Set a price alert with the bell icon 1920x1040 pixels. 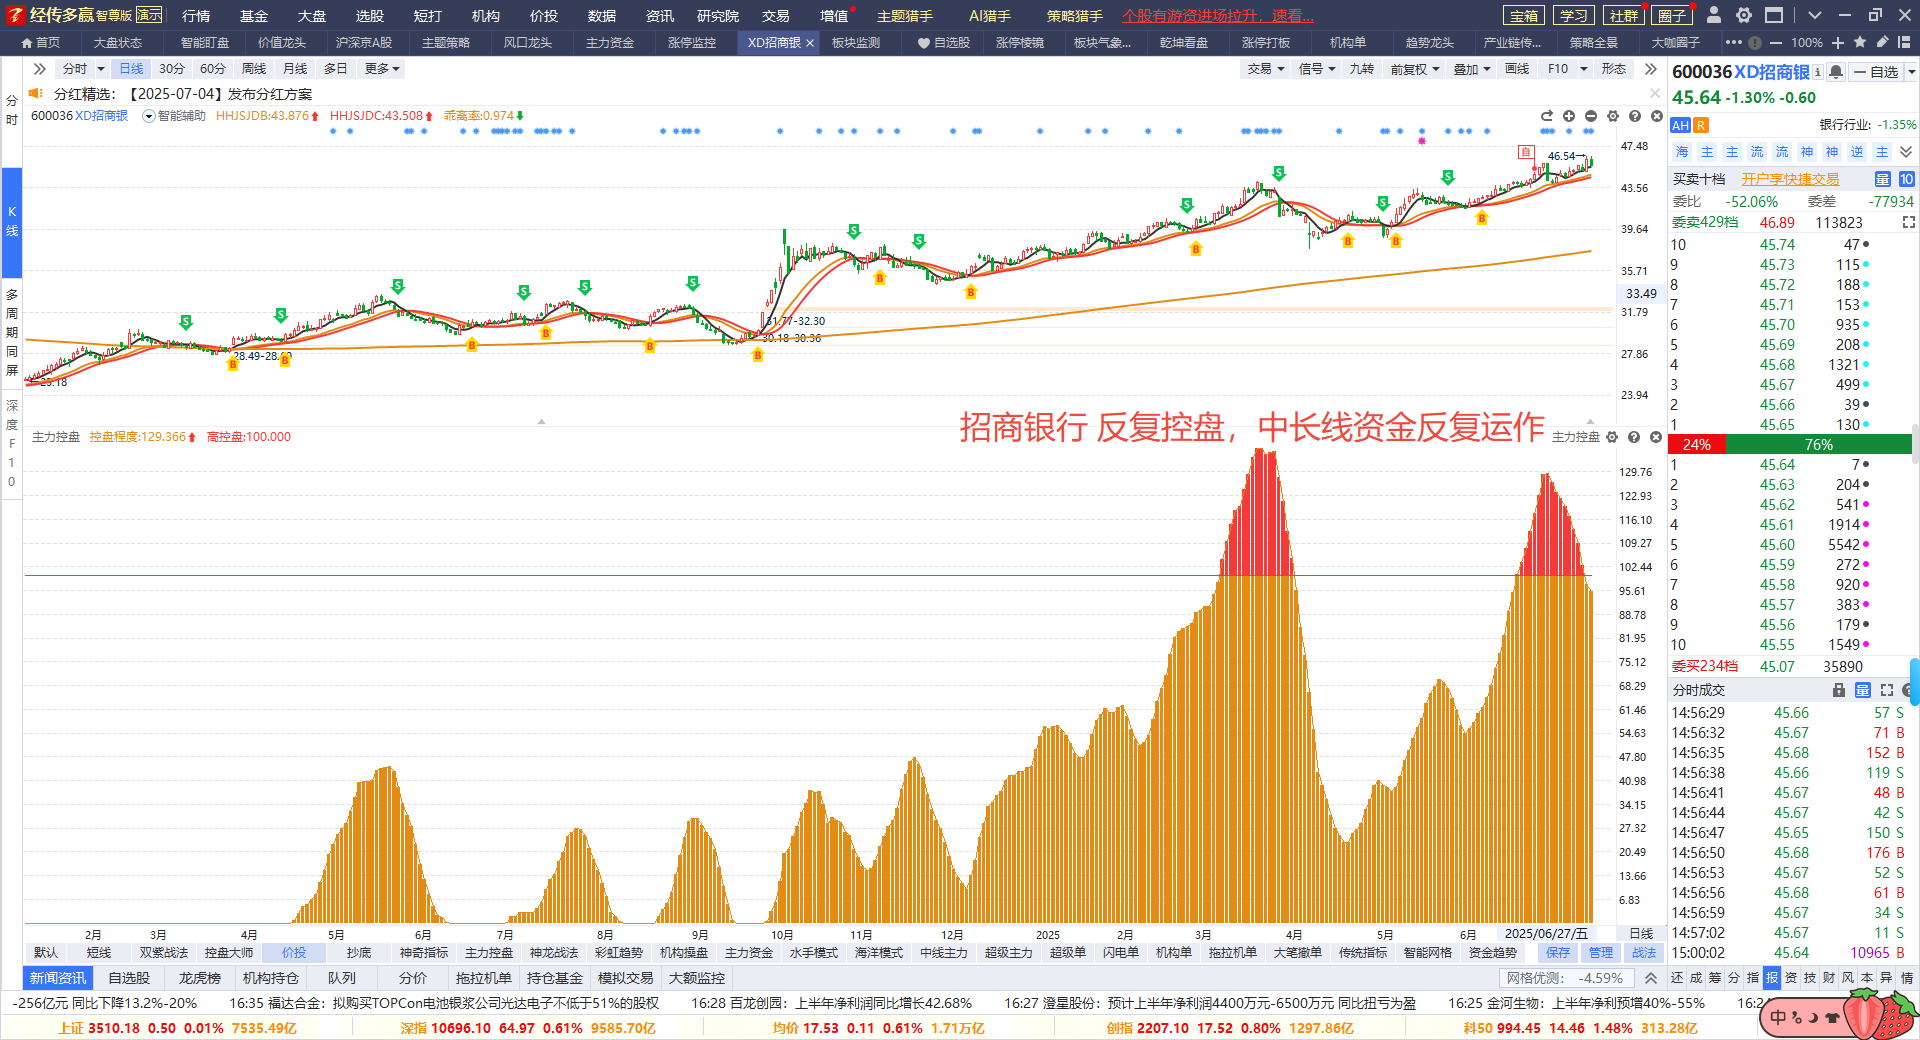[1836, 72]
